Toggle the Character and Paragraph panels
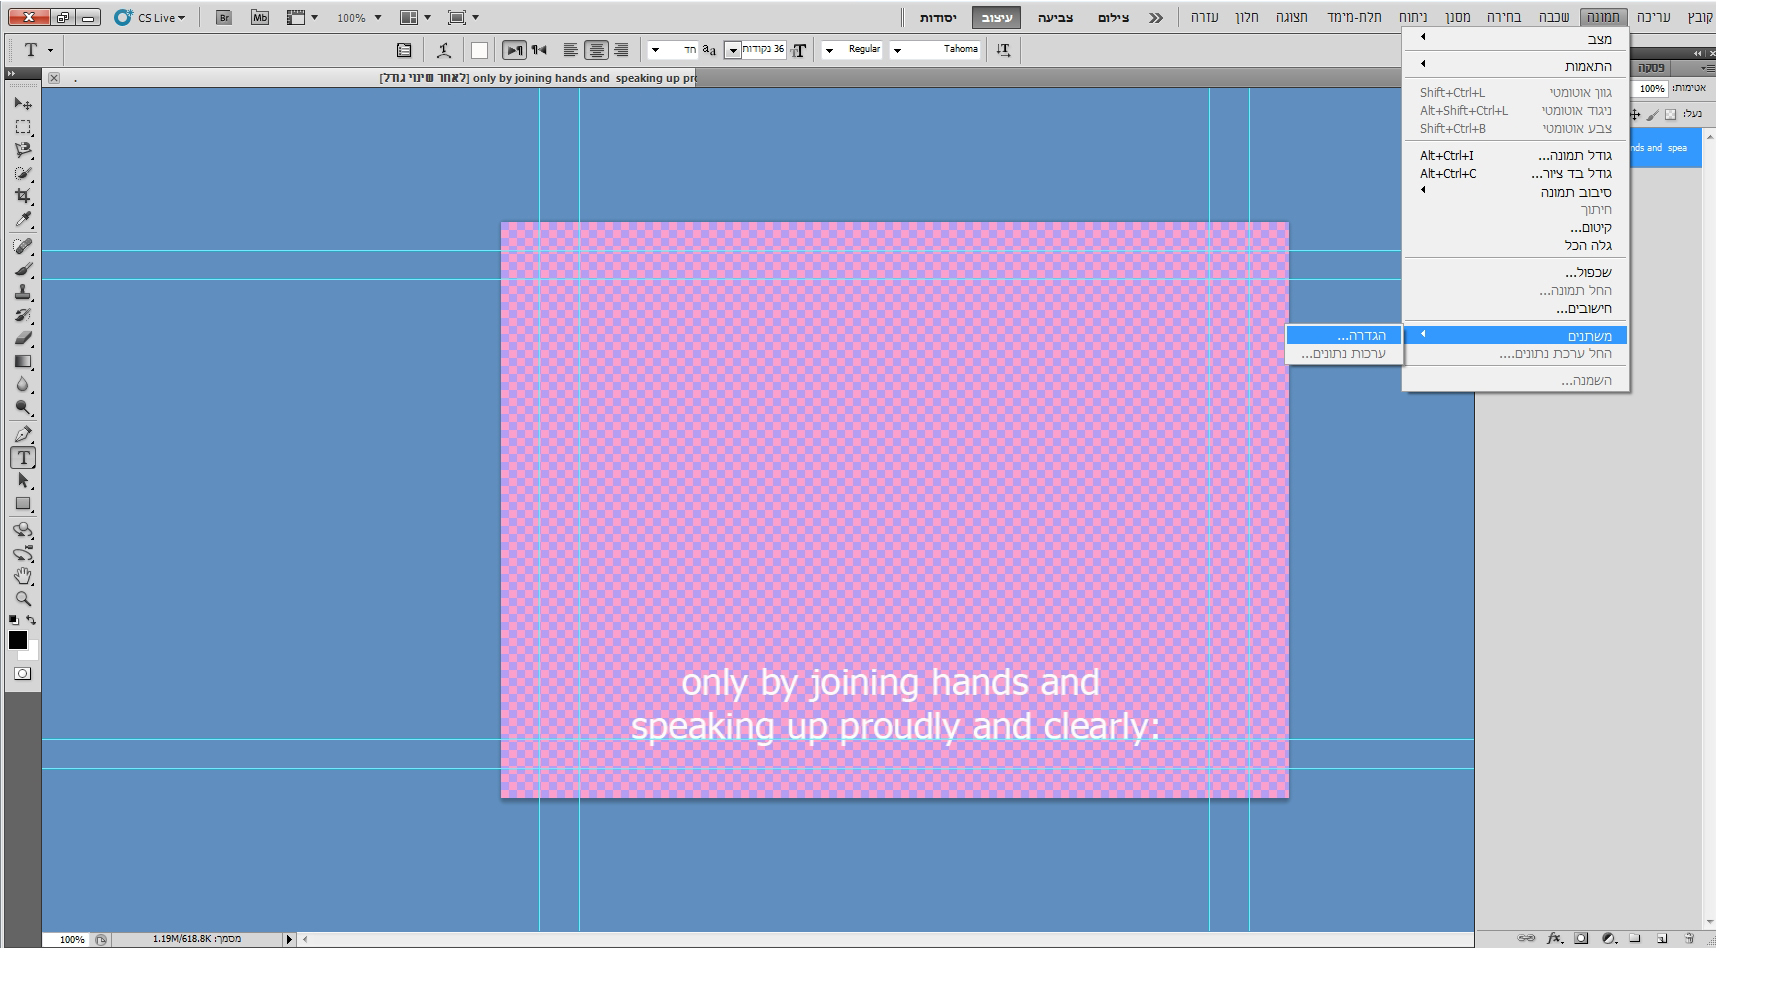Screen dimensions: 1768x992 tap(404, 50)
